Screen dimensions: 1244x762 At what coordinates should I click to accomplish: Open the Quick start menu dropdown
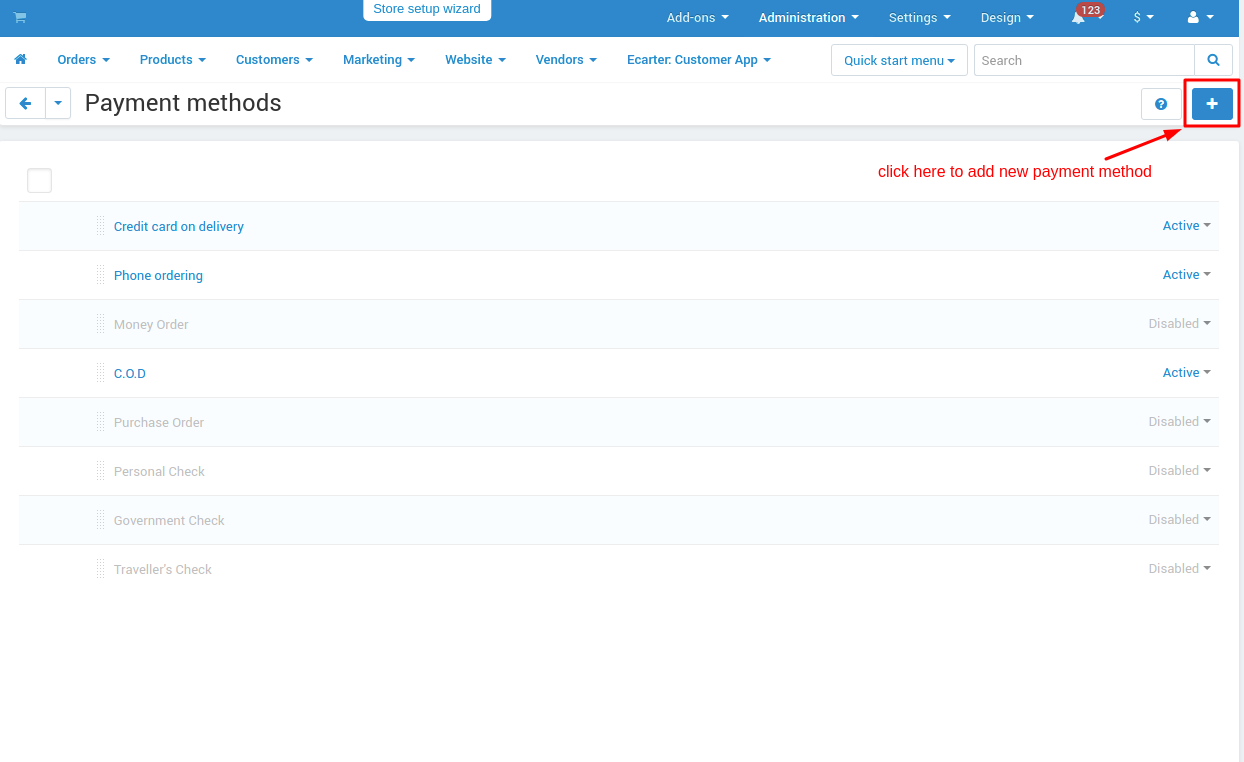[898, 60]
